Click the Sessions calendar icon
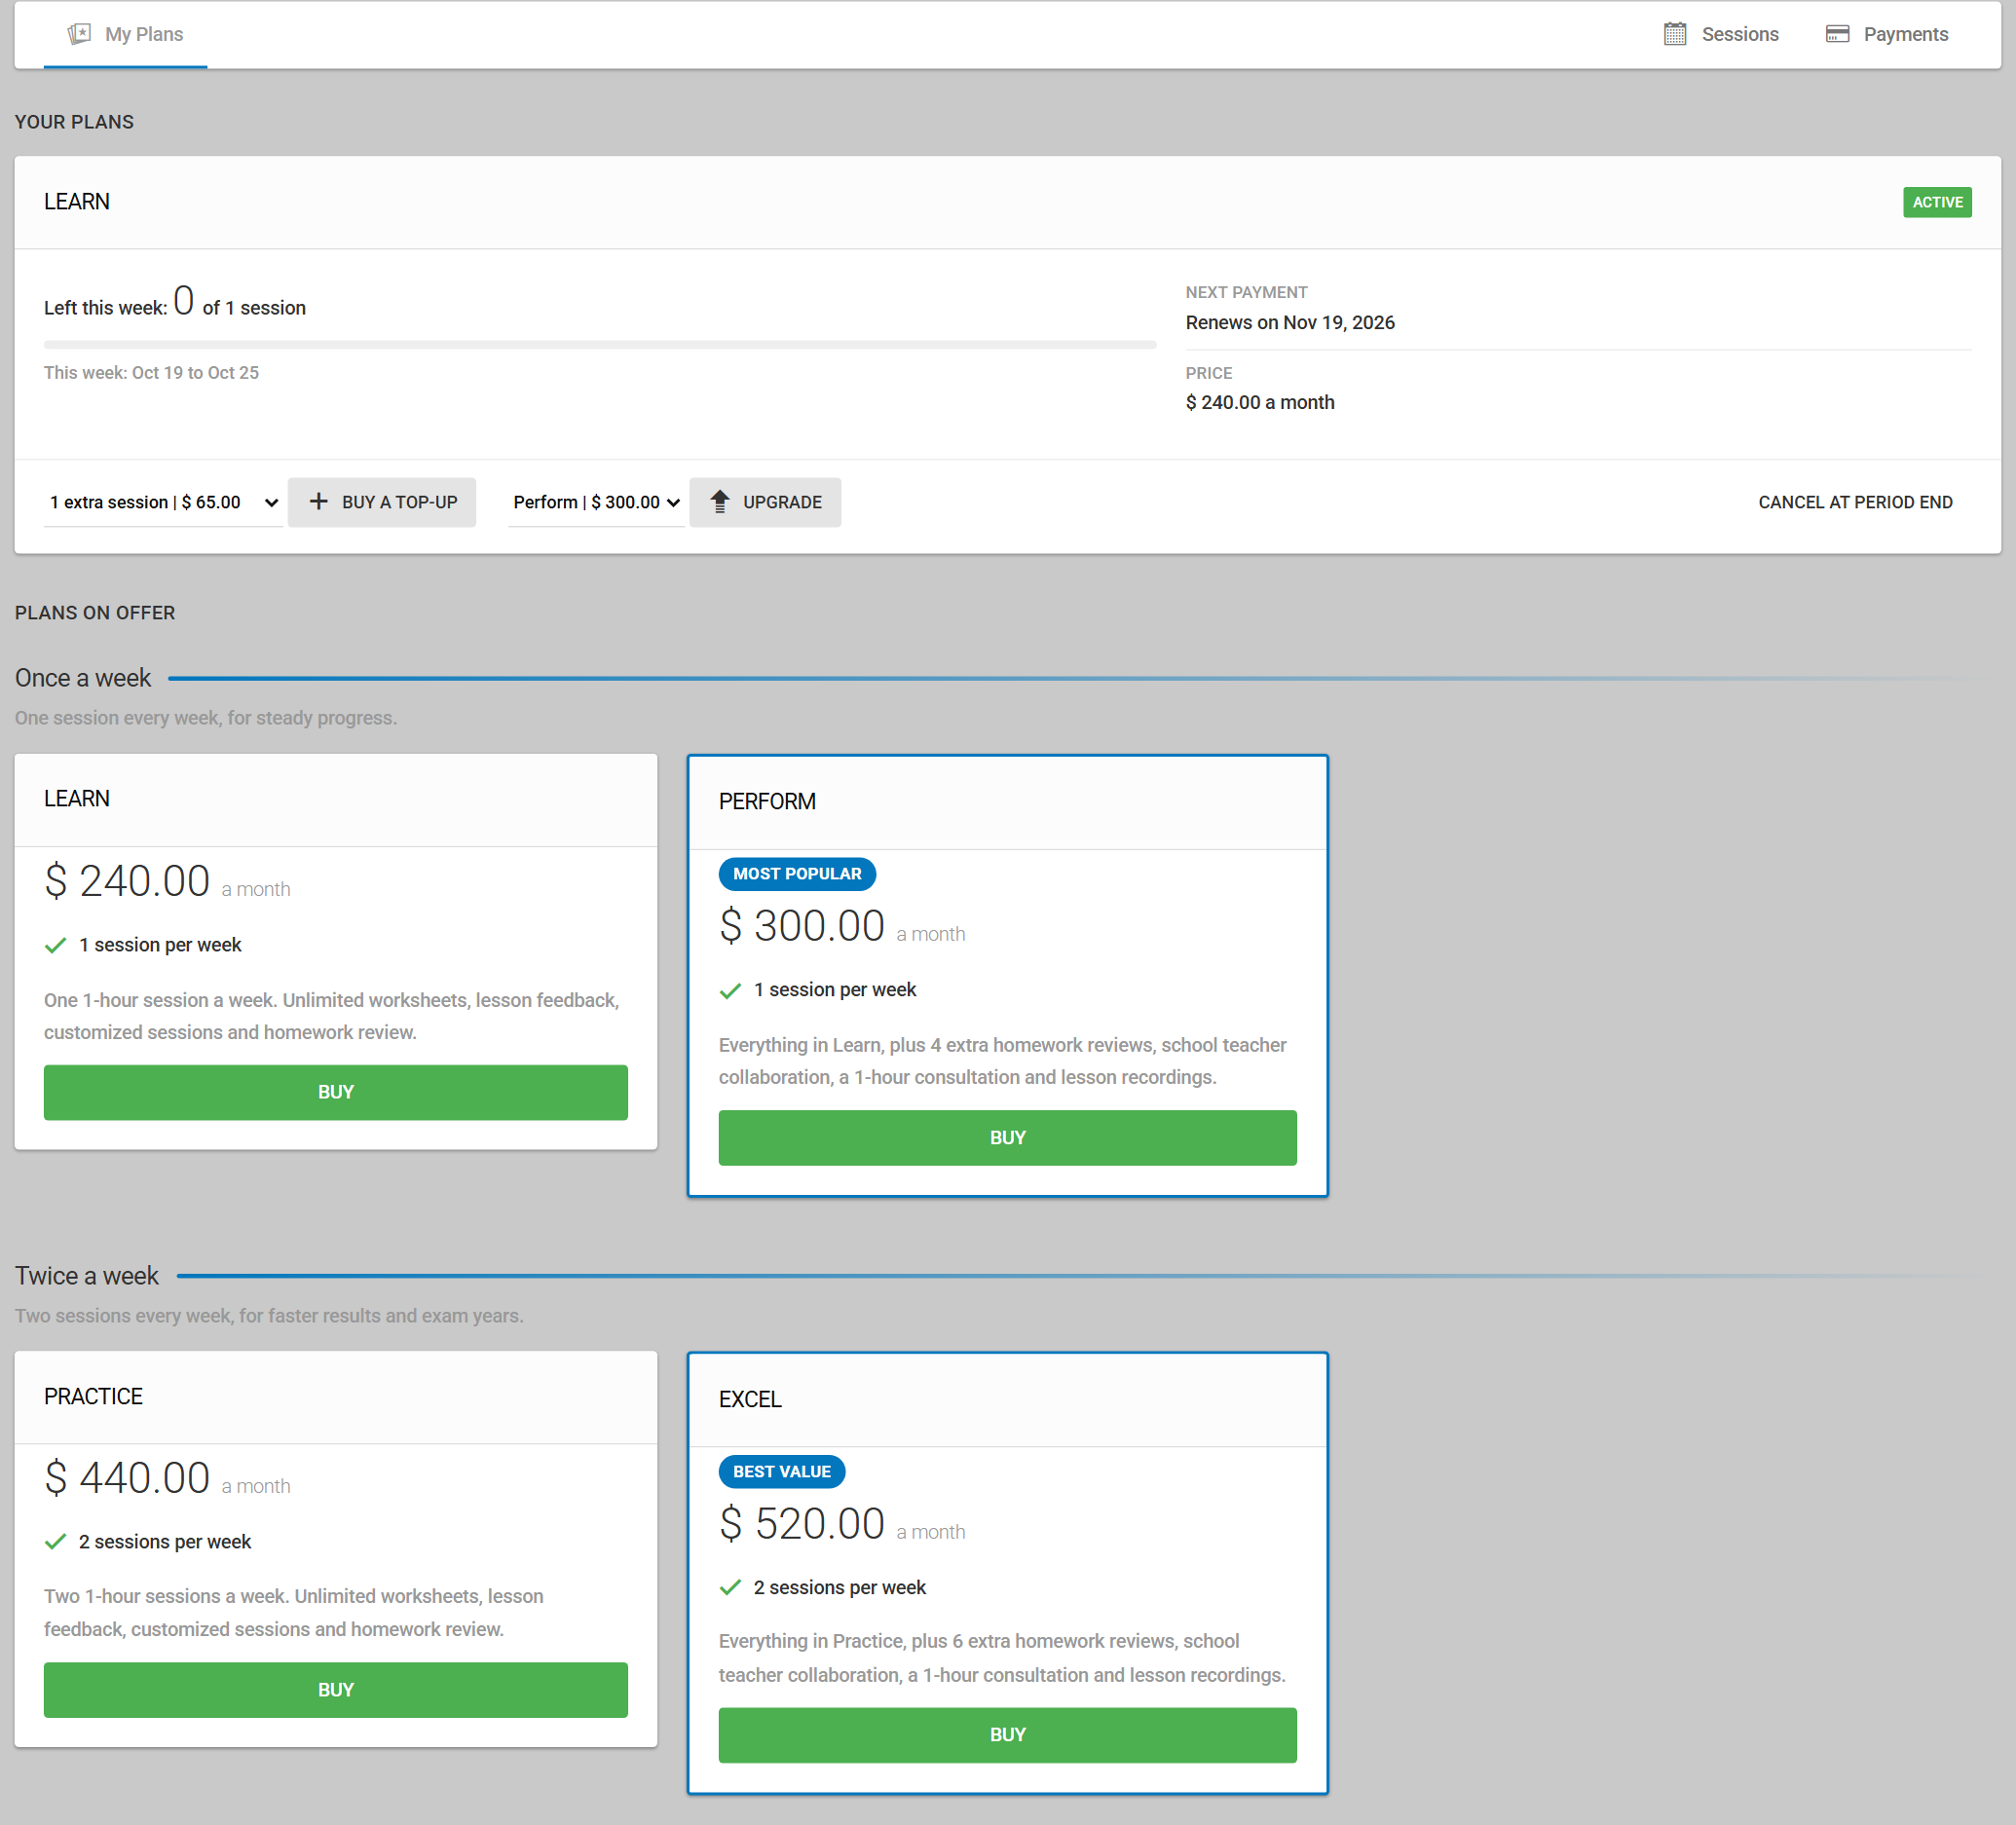Screen dimensions: 2016x1825 click(x=1674, y=34)
